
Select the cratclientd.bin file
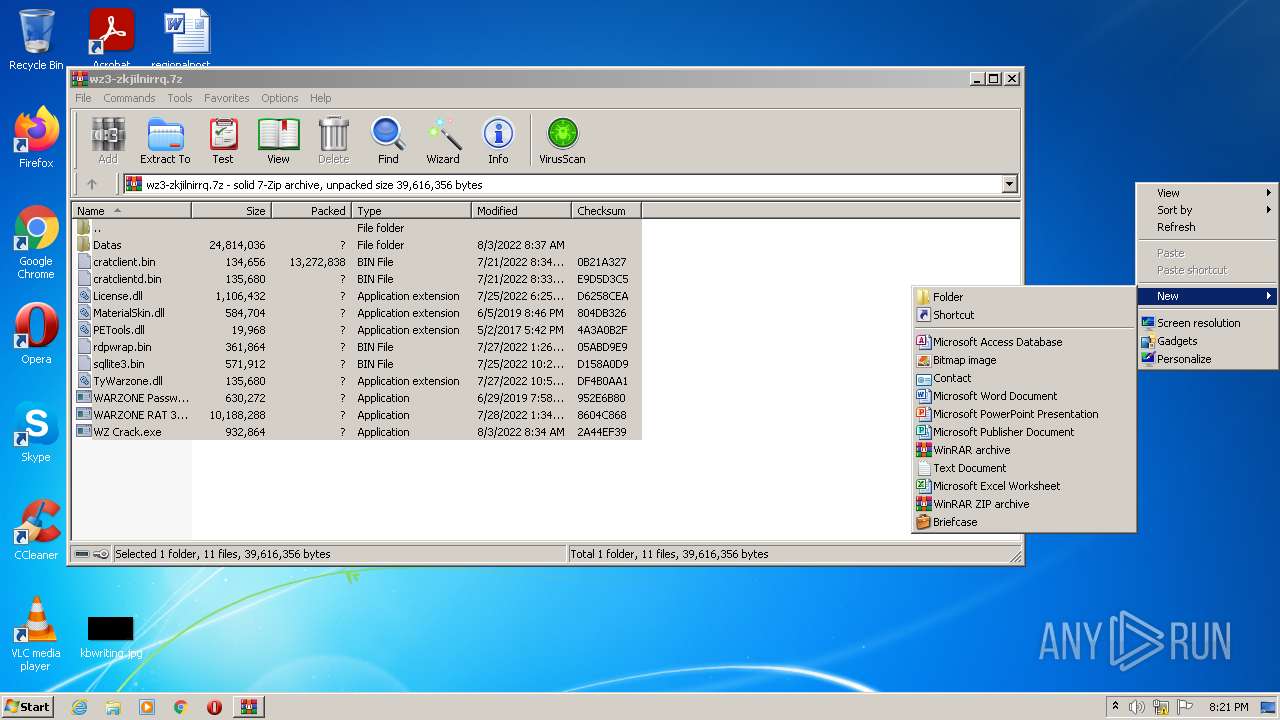point(357,279)
